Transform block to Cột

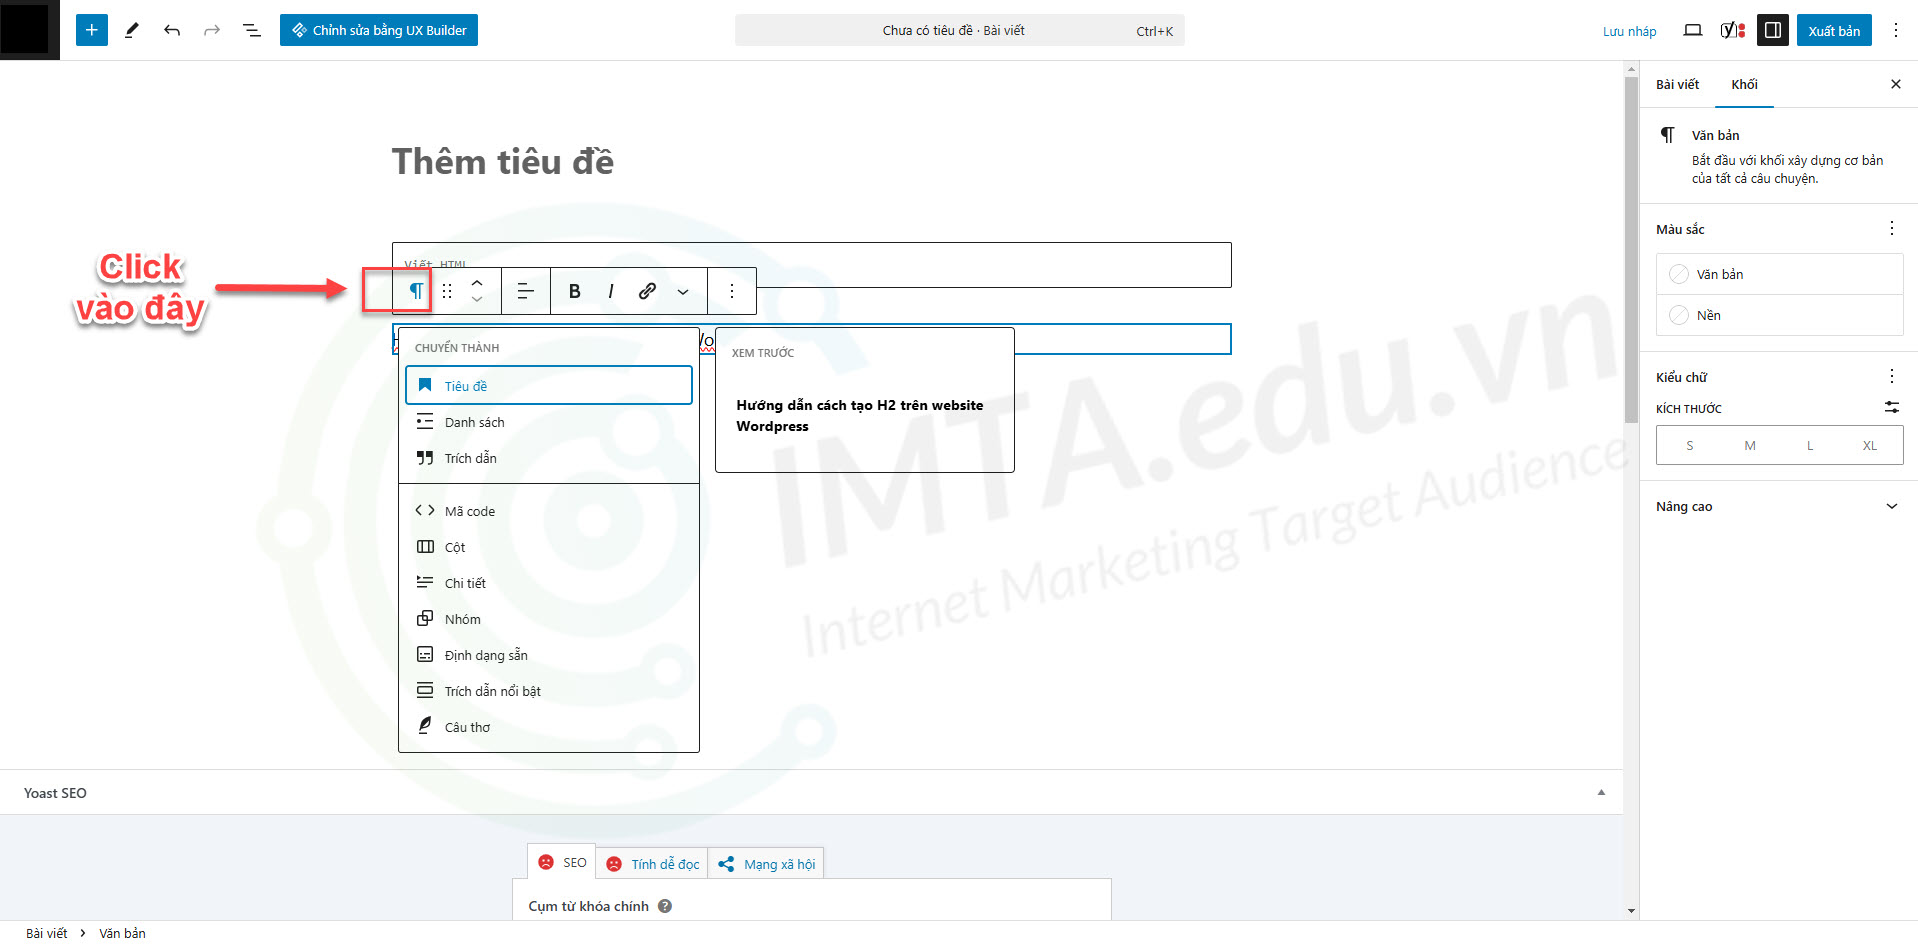pos(549,547)
